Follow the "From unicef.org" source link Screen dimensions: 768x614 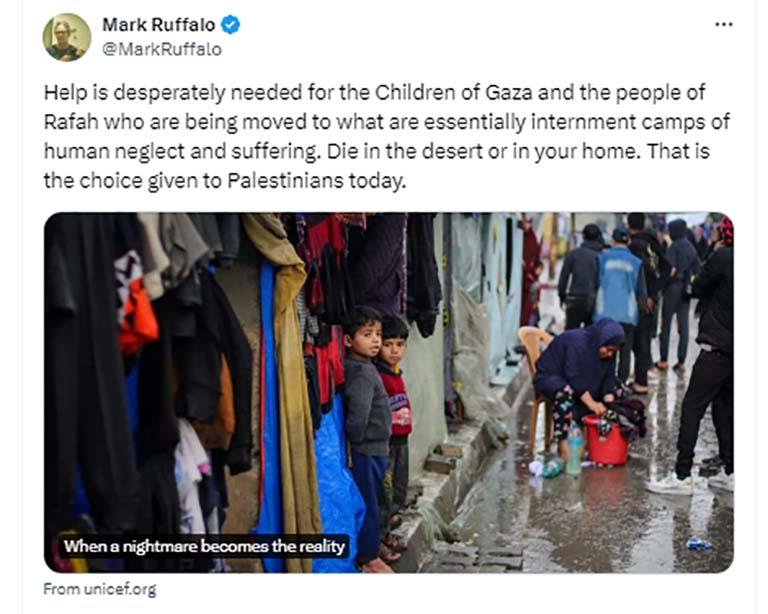click(x=100, y=589)
